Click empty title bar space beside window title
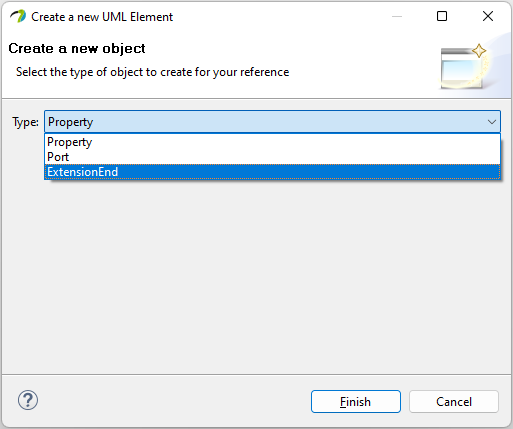The image size is (513, 429). coord(280,16)
